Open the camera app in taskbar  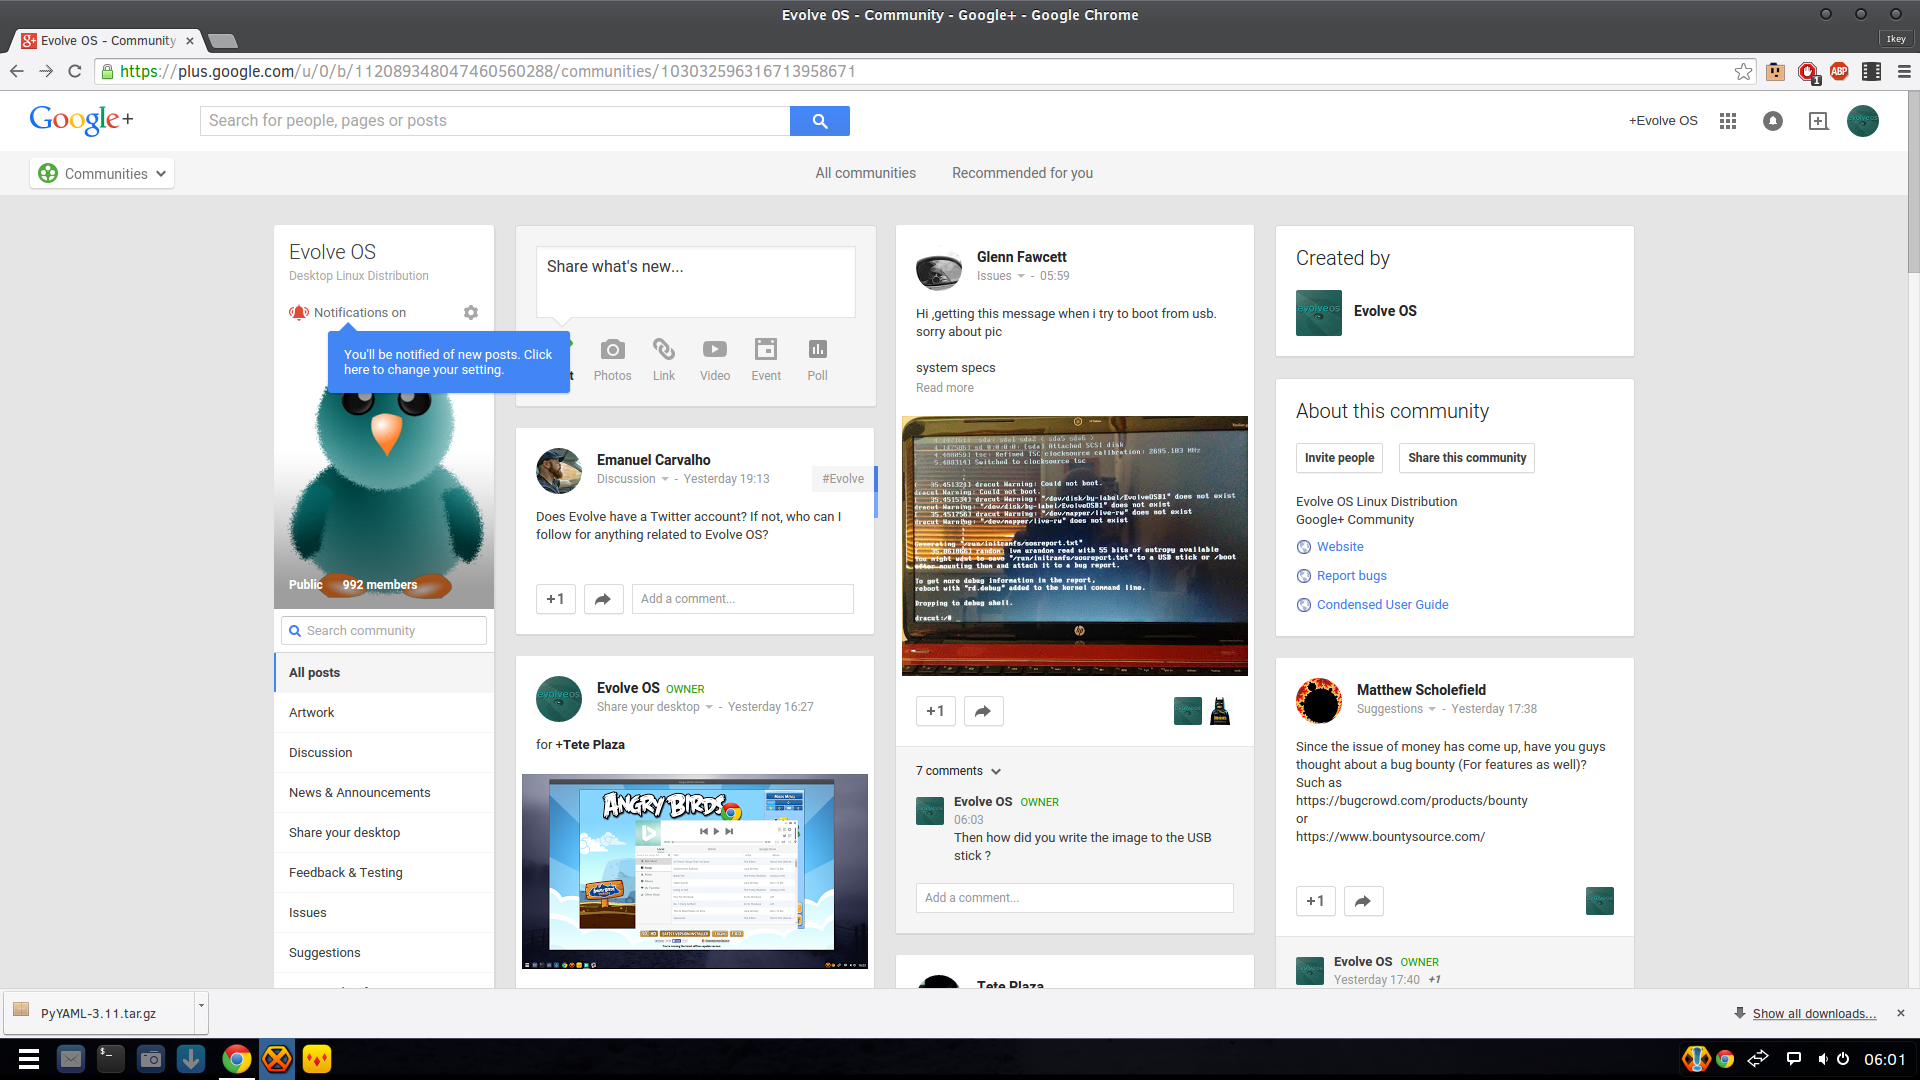click(151, 1059)
